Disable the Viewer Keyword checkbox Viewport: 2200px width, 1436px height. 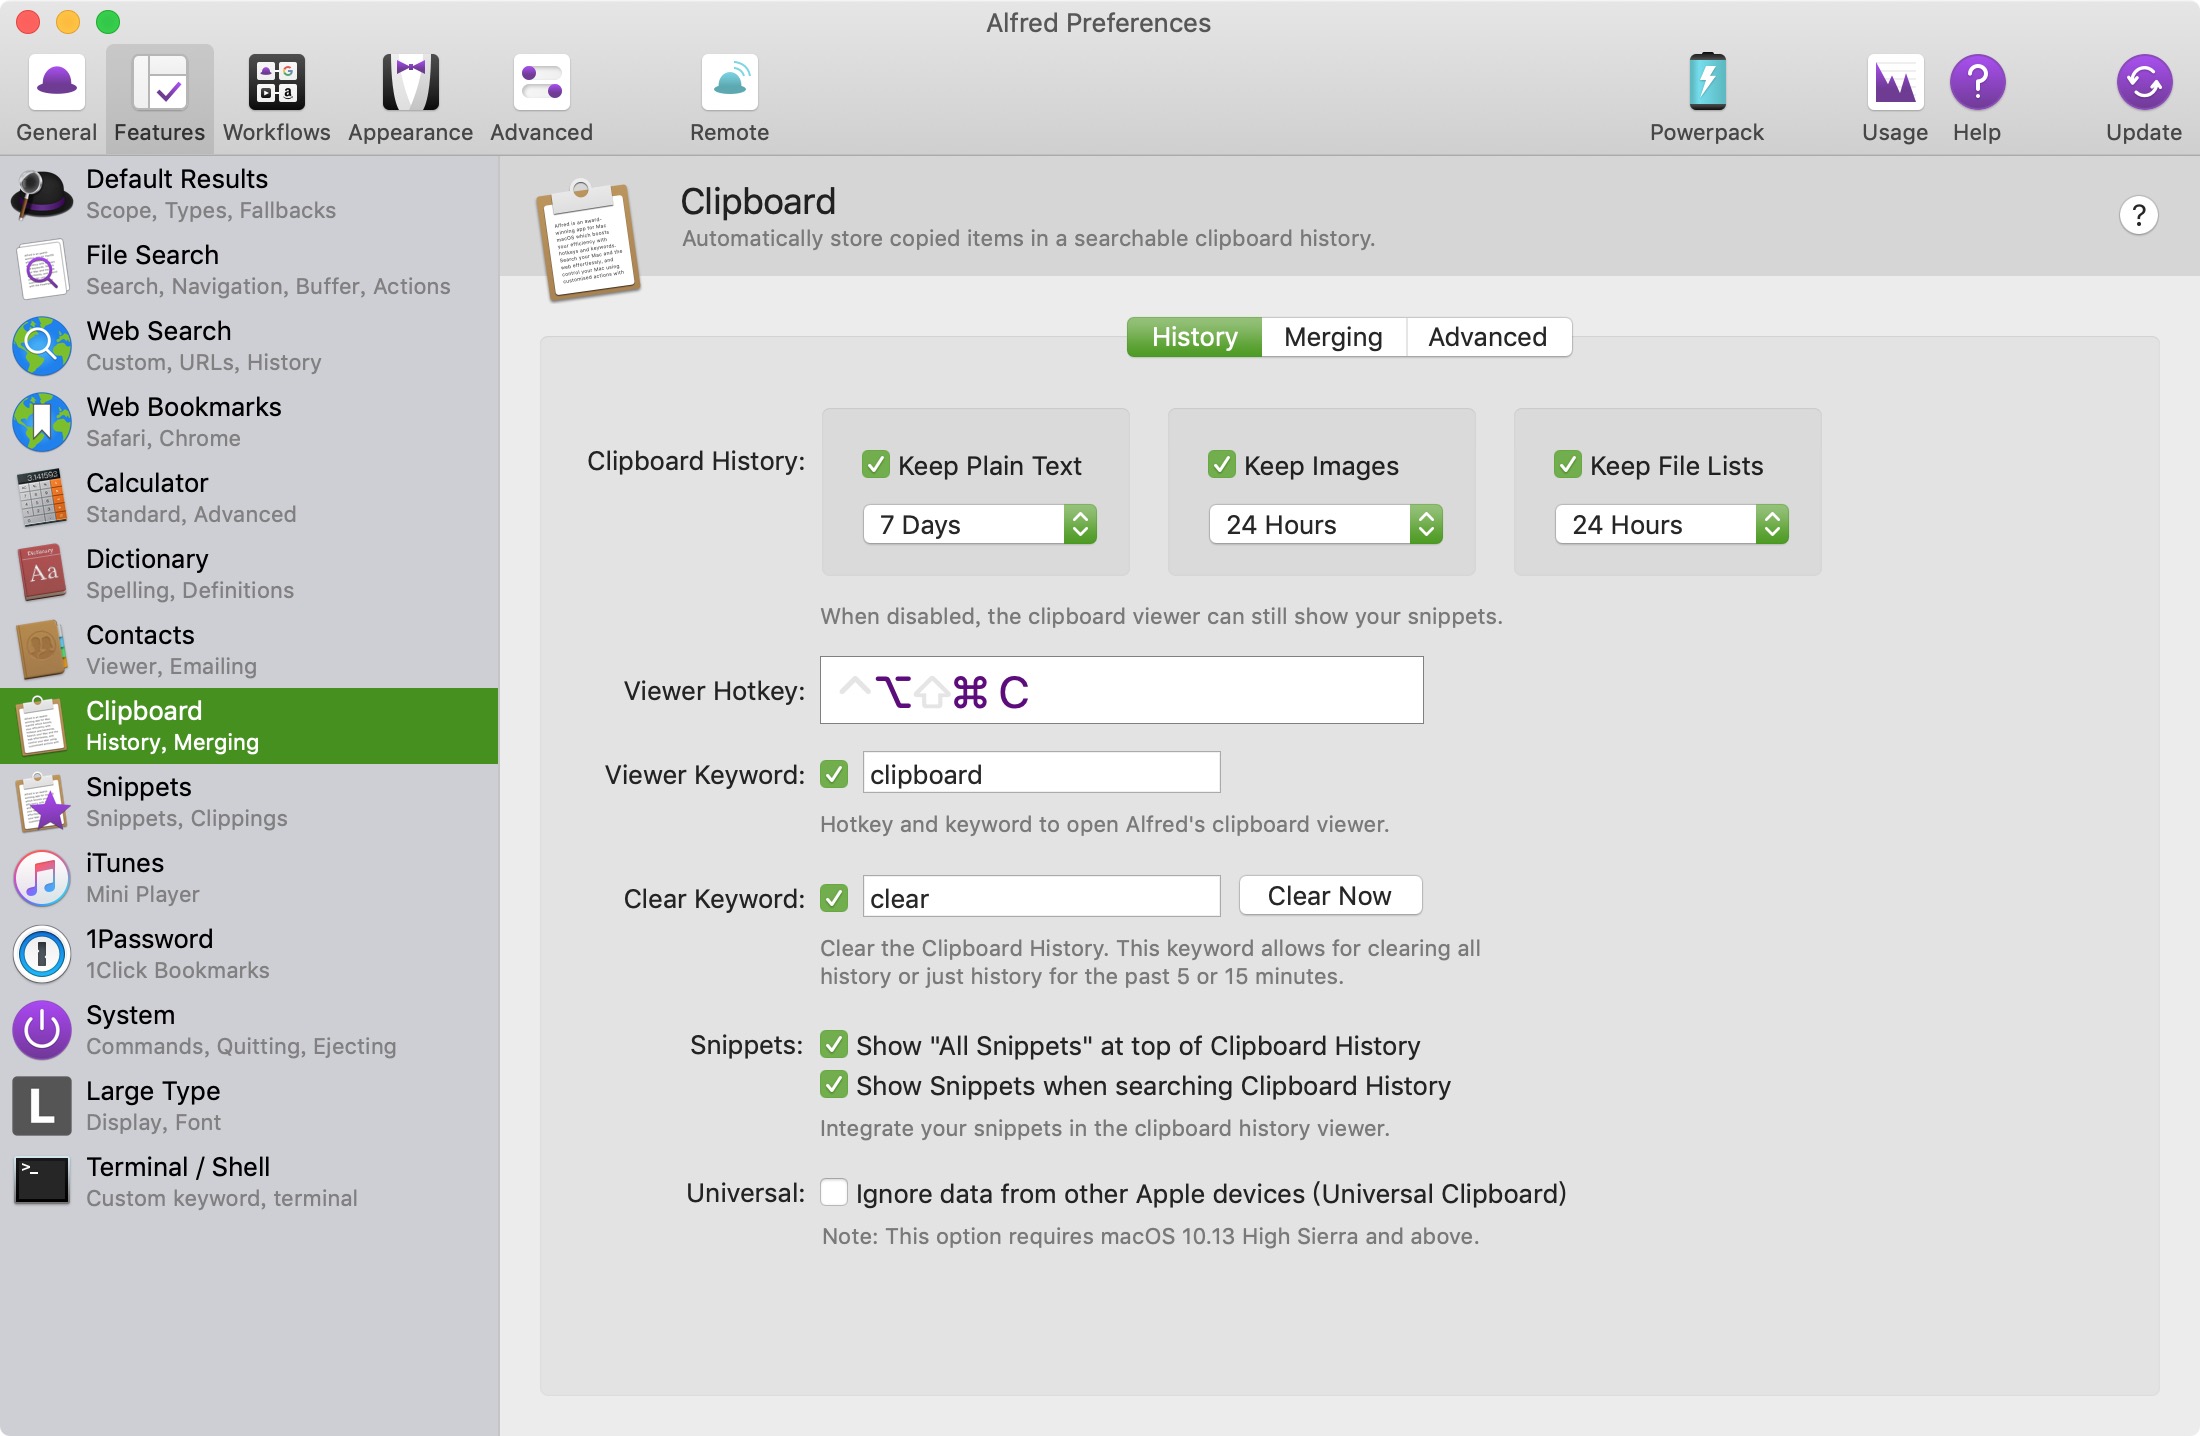(834, 774)
